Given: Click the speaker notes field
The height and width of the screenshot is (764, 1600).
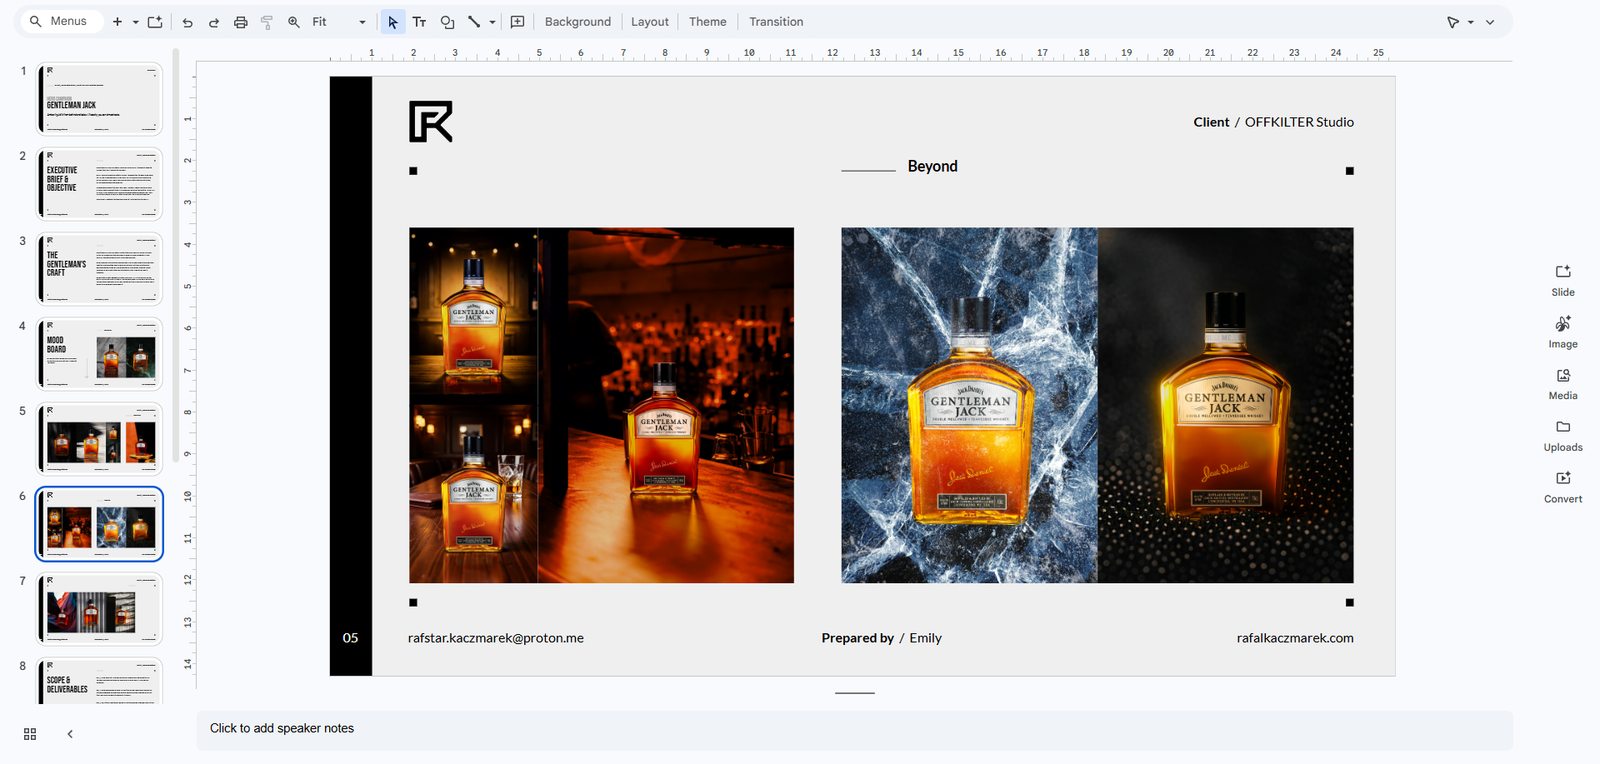Looking at the screenshot, I should tap(854, 729).
